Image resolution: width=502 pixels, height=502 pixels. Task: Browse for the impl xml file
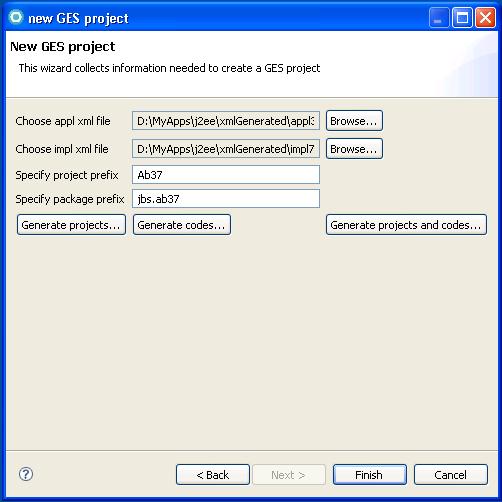(354, 149)
